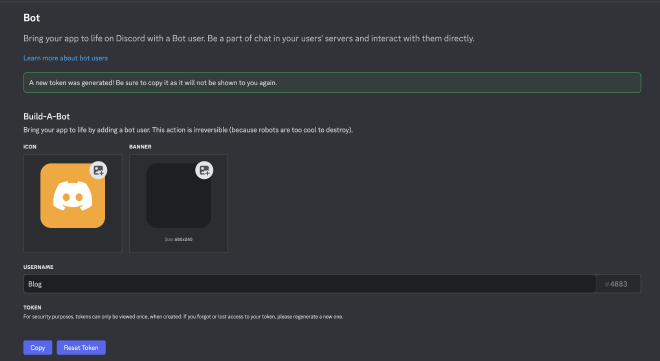Click the Reset Token button

pos(81,348)
